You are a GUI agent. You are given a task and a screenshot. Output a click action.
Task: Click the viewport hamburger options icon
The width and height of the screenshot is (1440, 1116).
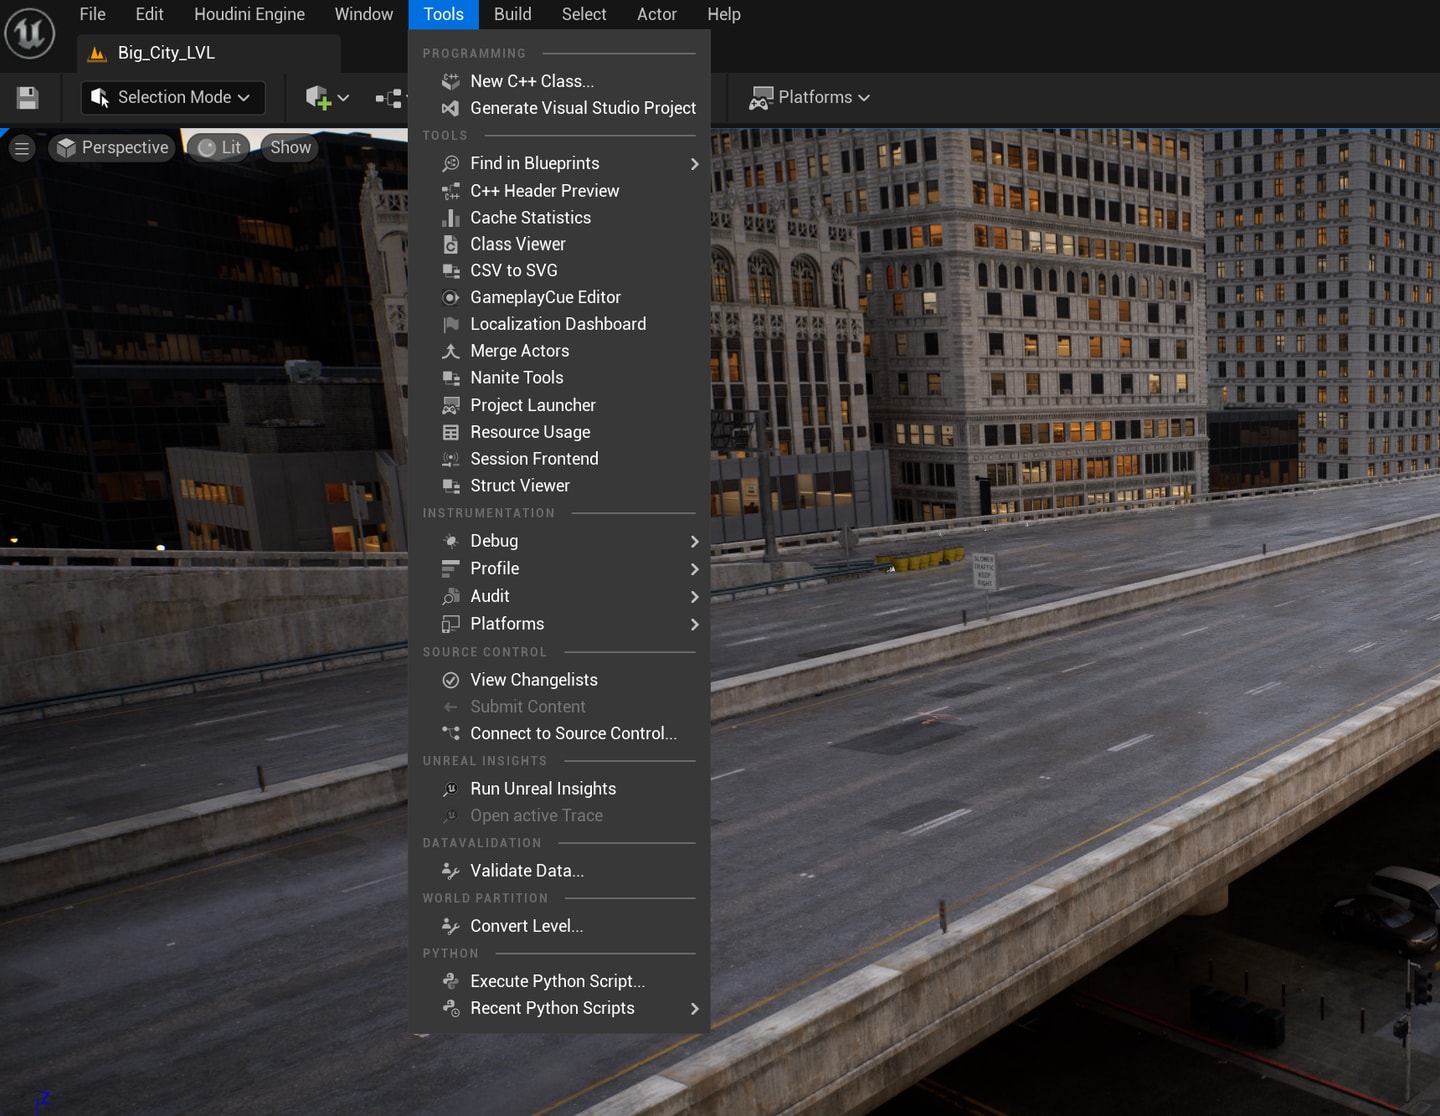click(22, 148)
